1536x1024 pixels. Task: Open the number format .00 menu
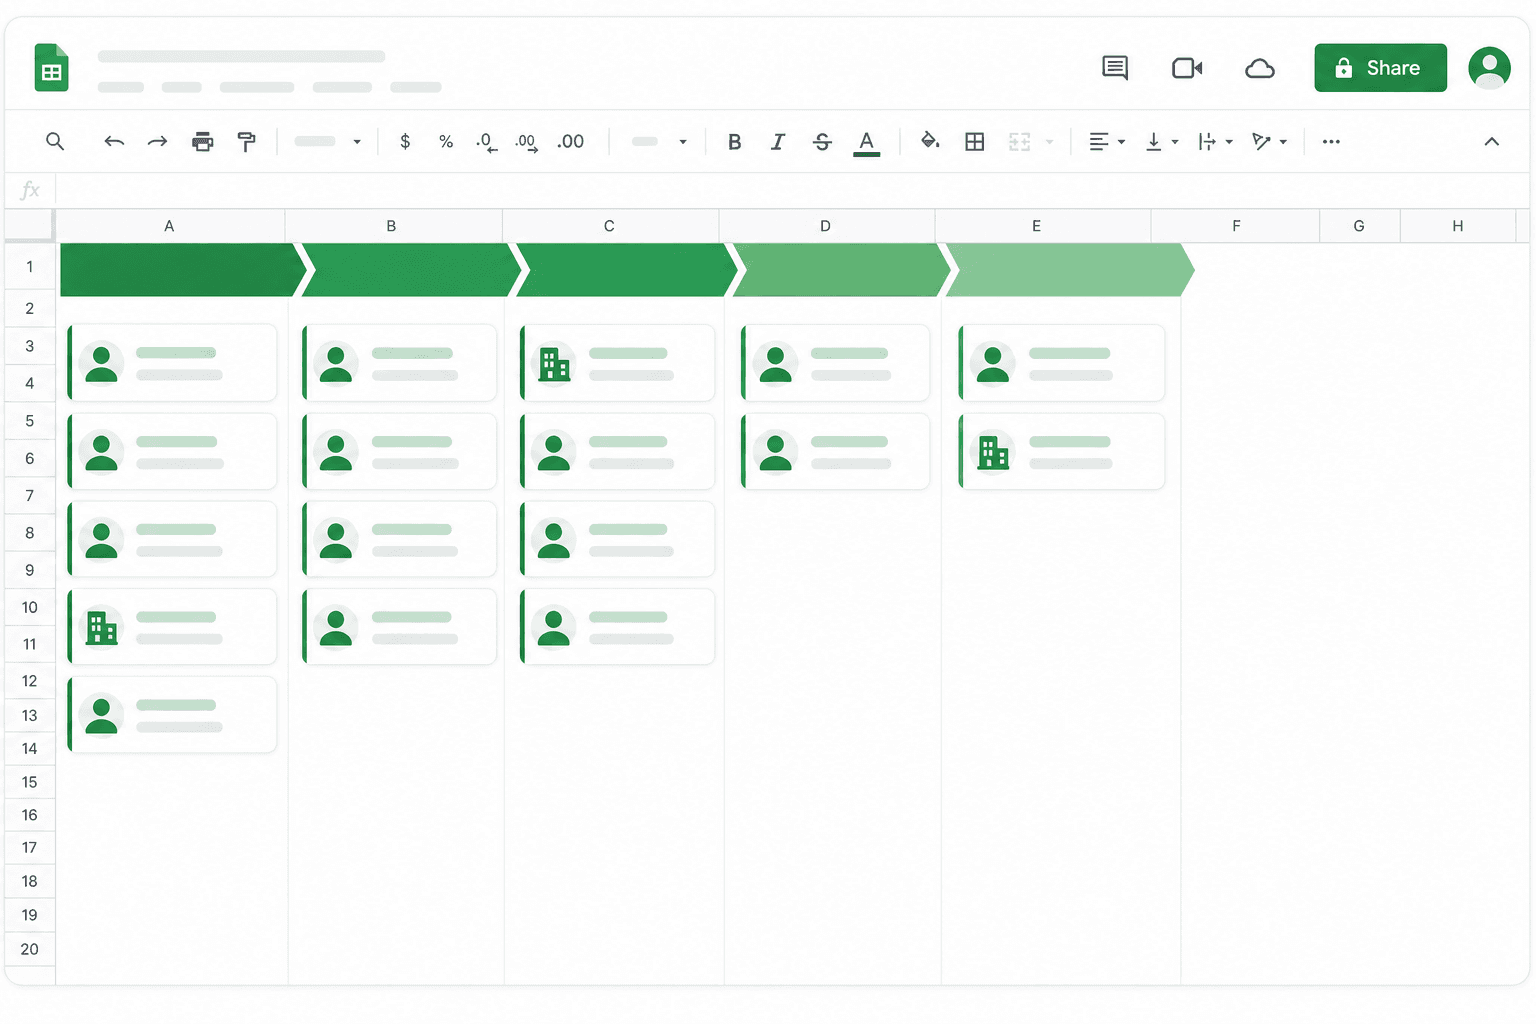tap(570, 142)
